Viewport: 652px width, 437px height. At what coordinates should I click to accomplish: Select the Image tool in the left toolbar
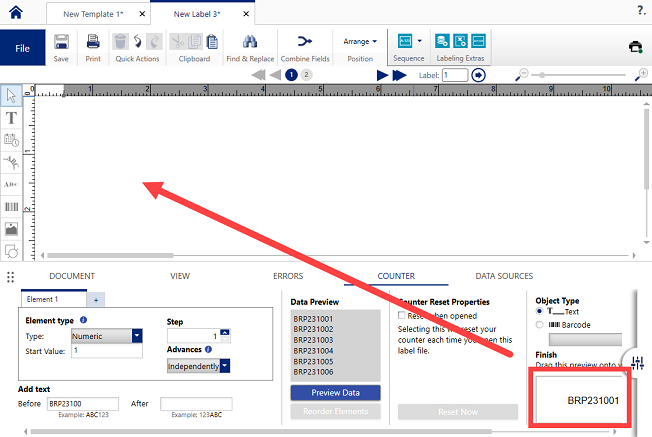click(x=12, y=229)
